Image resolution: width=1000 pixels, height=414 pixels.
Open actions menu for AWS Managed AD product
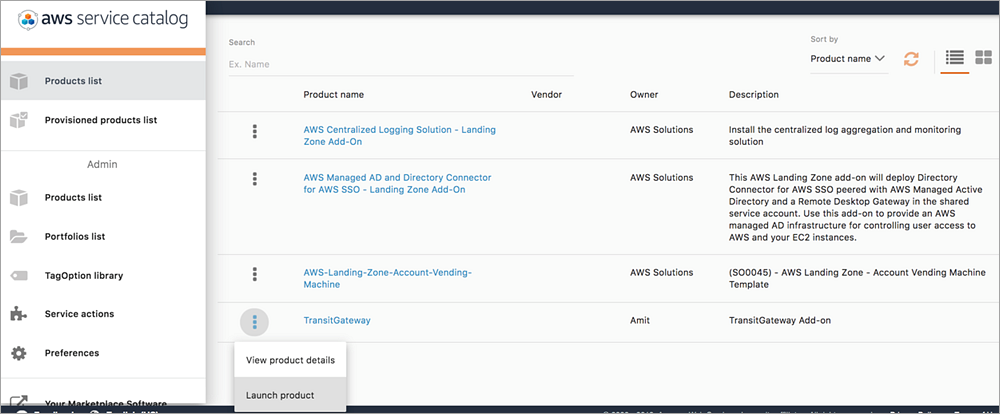(254, 179)
